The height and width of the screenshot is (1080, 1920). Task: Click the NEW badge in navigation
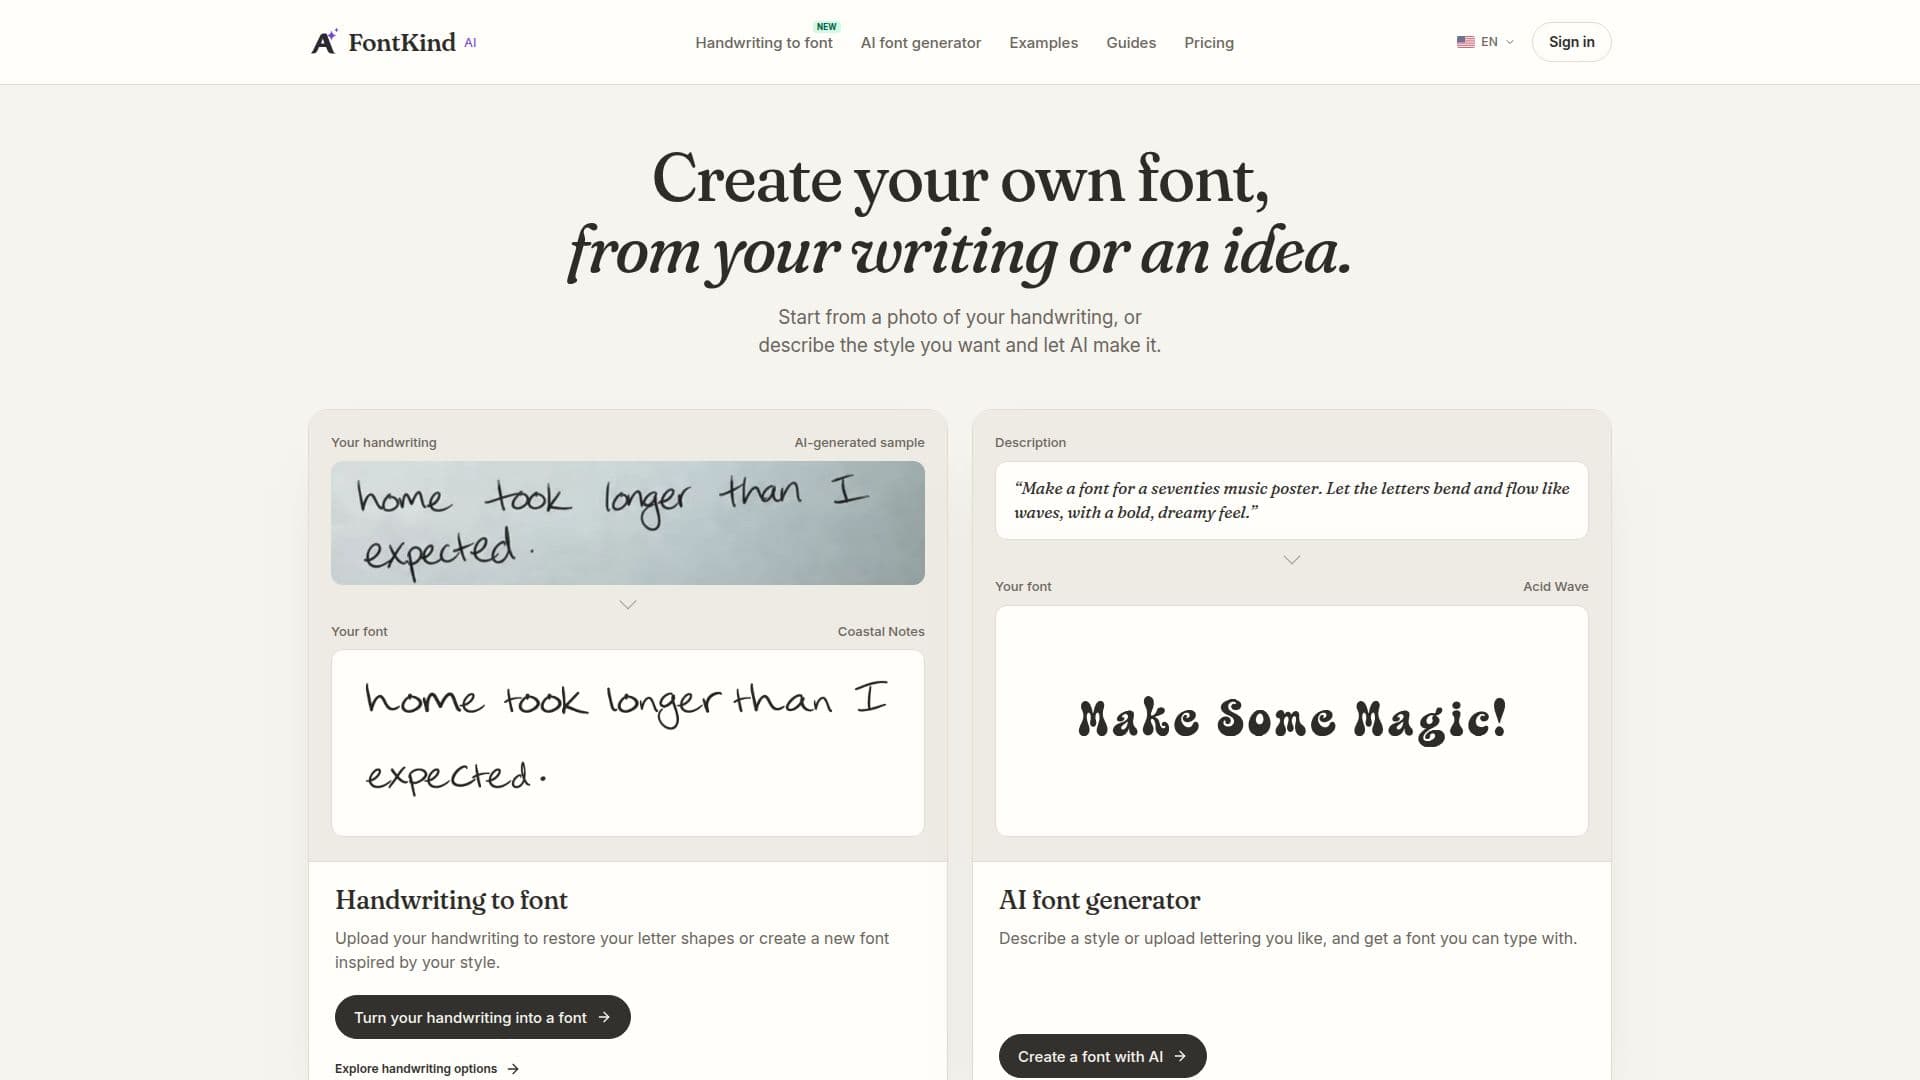click(x=826, y=27)
